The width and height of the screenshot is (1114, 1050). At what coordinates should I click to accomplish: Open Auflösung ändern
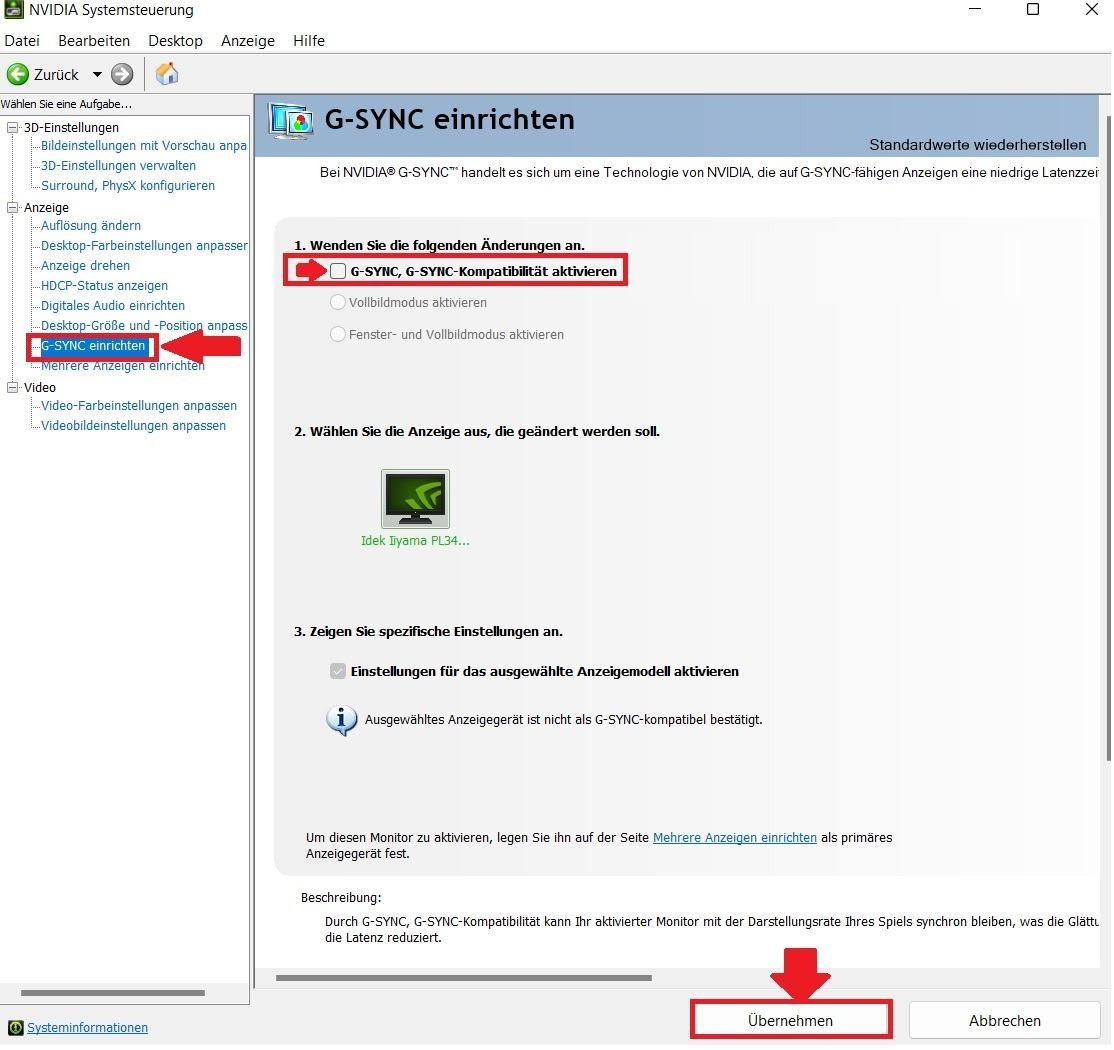tap(91, 225)
